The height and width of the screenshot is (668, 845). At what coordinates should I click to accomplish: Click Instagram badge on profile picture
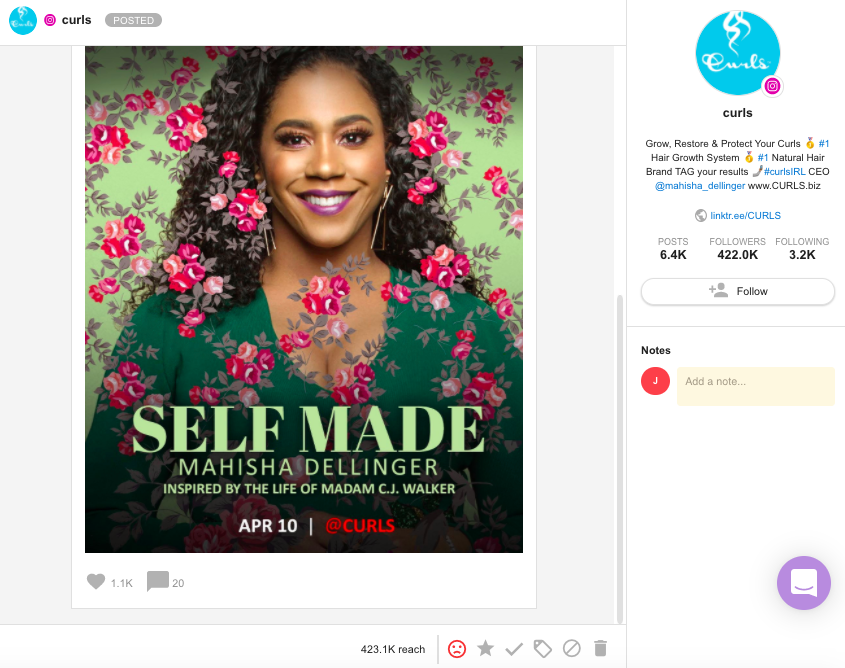point(772,86)
